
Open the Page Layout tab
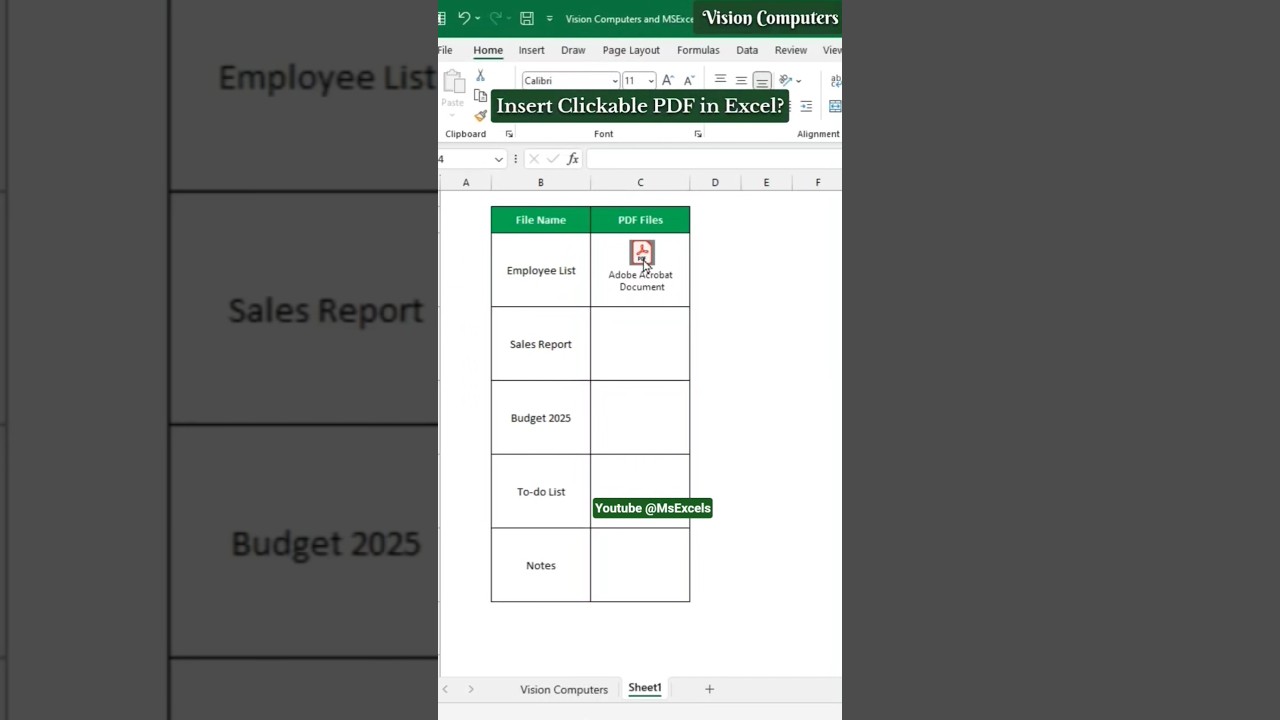tap(631, 50)
